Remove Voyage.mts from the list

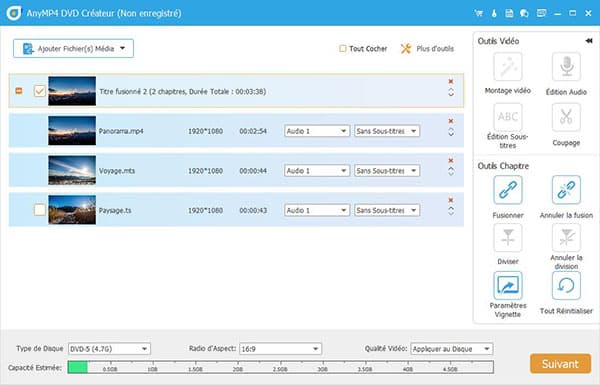pyautogui.click(x=451, y=160)
